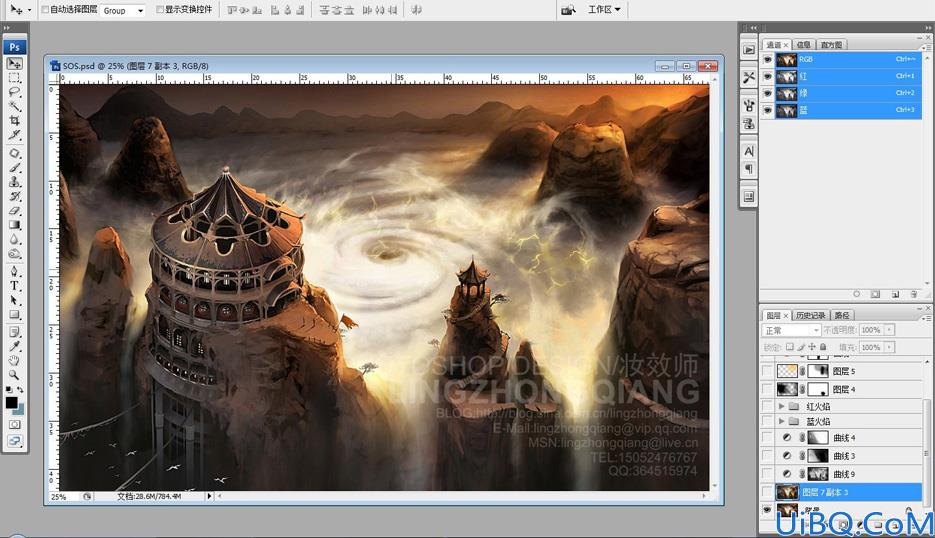Select the Notes tool
The width and height of the screenshot is (935, 538).
coord(14,332)
